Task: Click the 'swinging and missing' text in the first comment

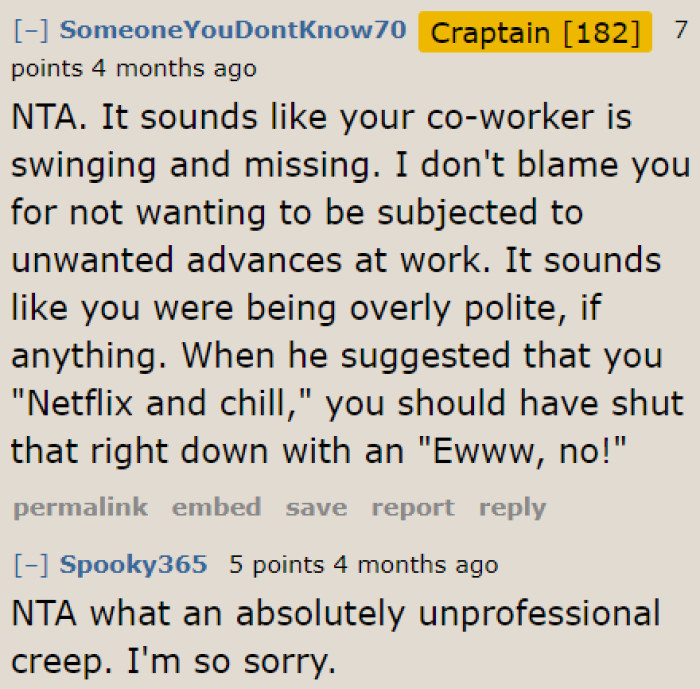Action: (190, 165)
